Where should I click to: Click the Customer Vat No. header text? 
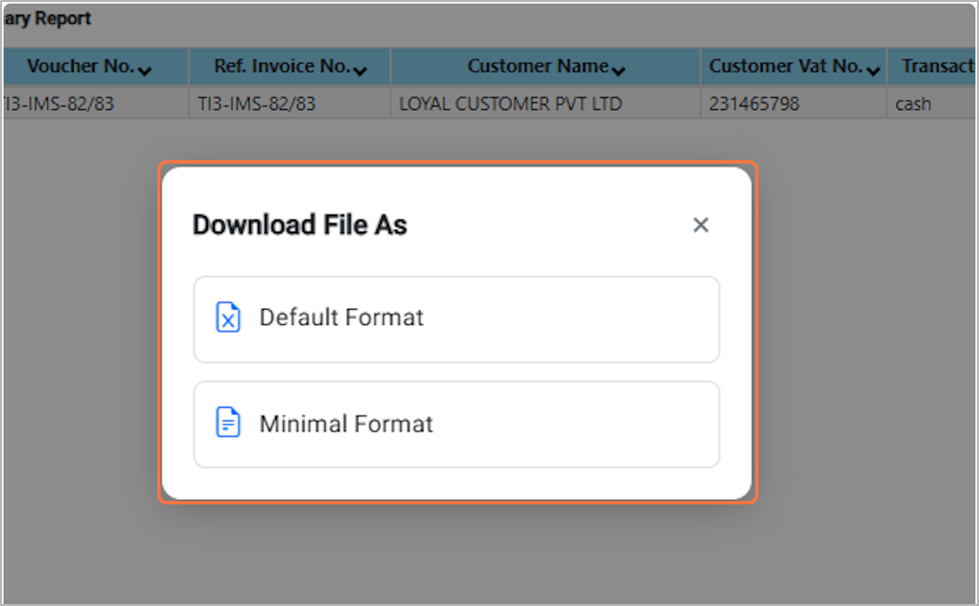786,67
